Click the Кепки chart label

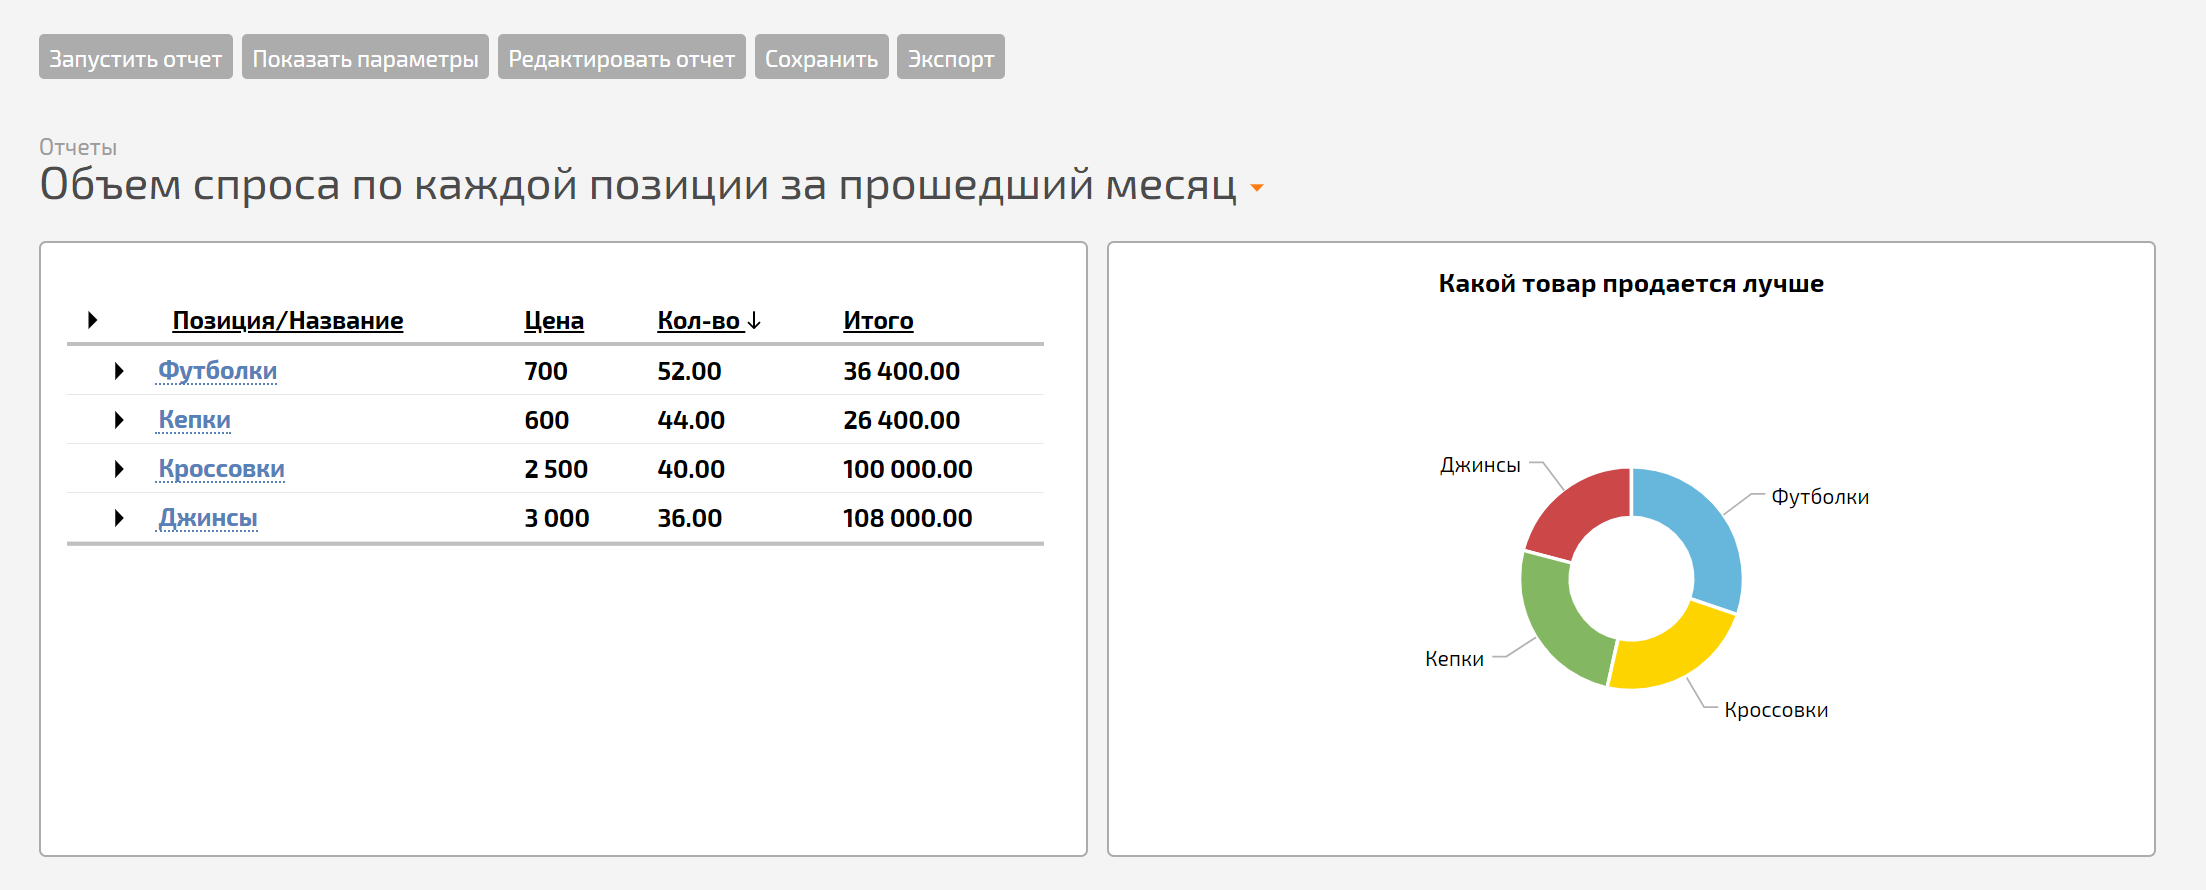1454,659
